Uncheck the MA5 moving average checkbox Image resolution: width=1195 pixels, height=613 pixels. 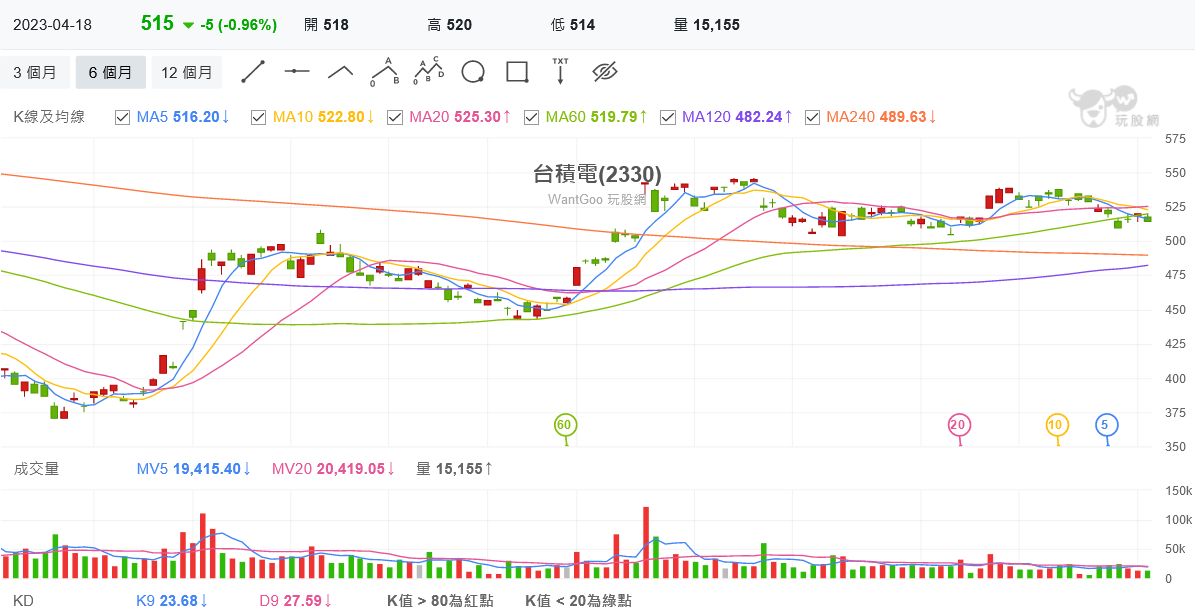[122, 117]
